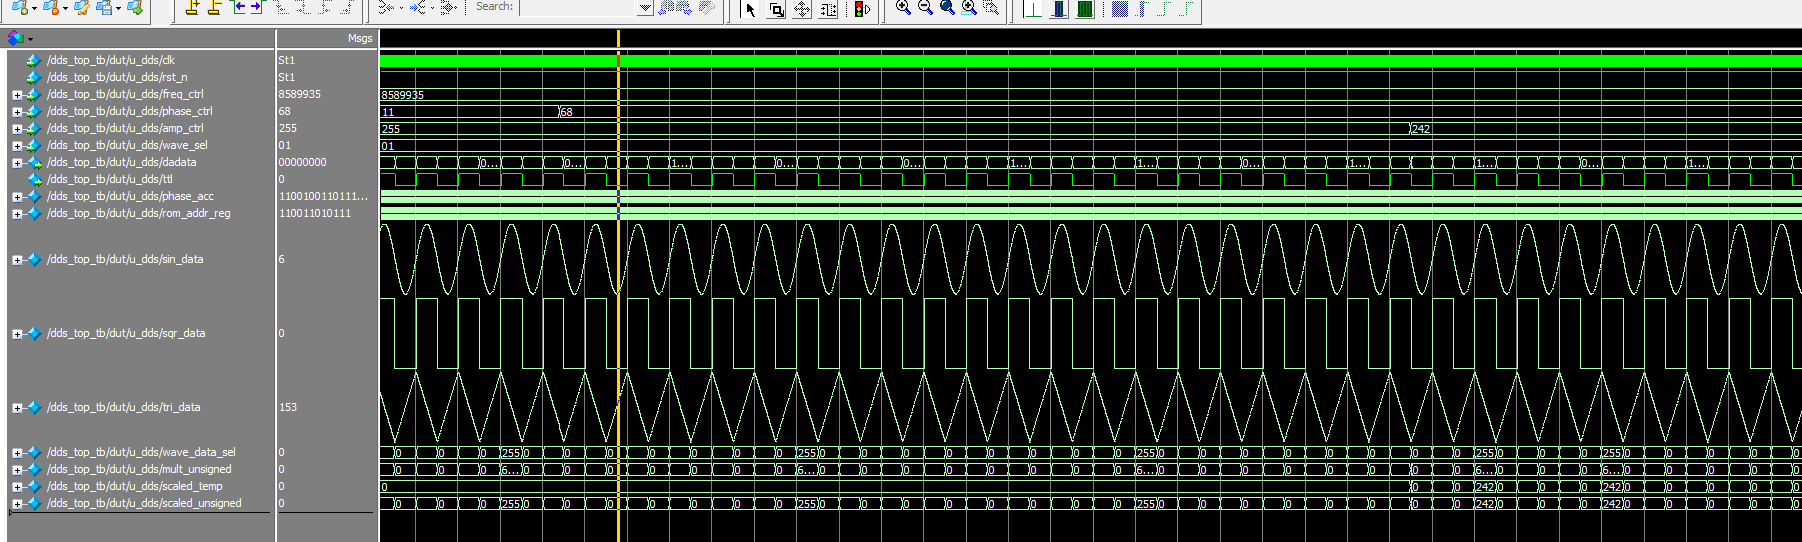The height and width of the screenshot is (542, 1802).
Task: Click the Expand Time toolbar icon
Action: pos(417,8)
